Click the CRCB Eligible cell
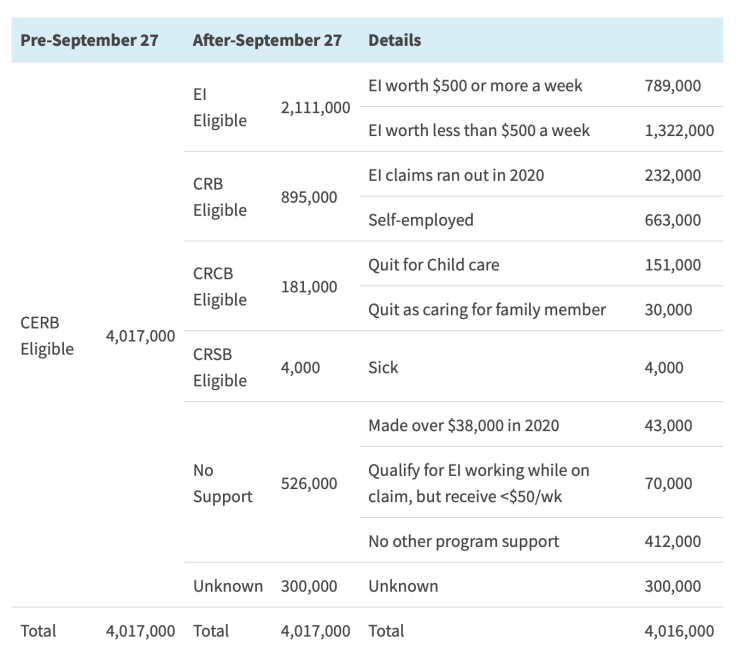 219,287
